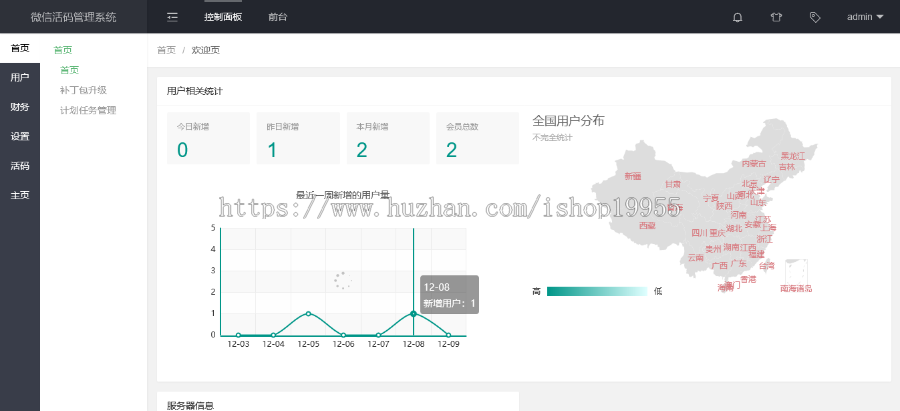900x411 pixels.
Task: Click the 欢迎页 breadcrumb
Action: [x=205, y=50]
